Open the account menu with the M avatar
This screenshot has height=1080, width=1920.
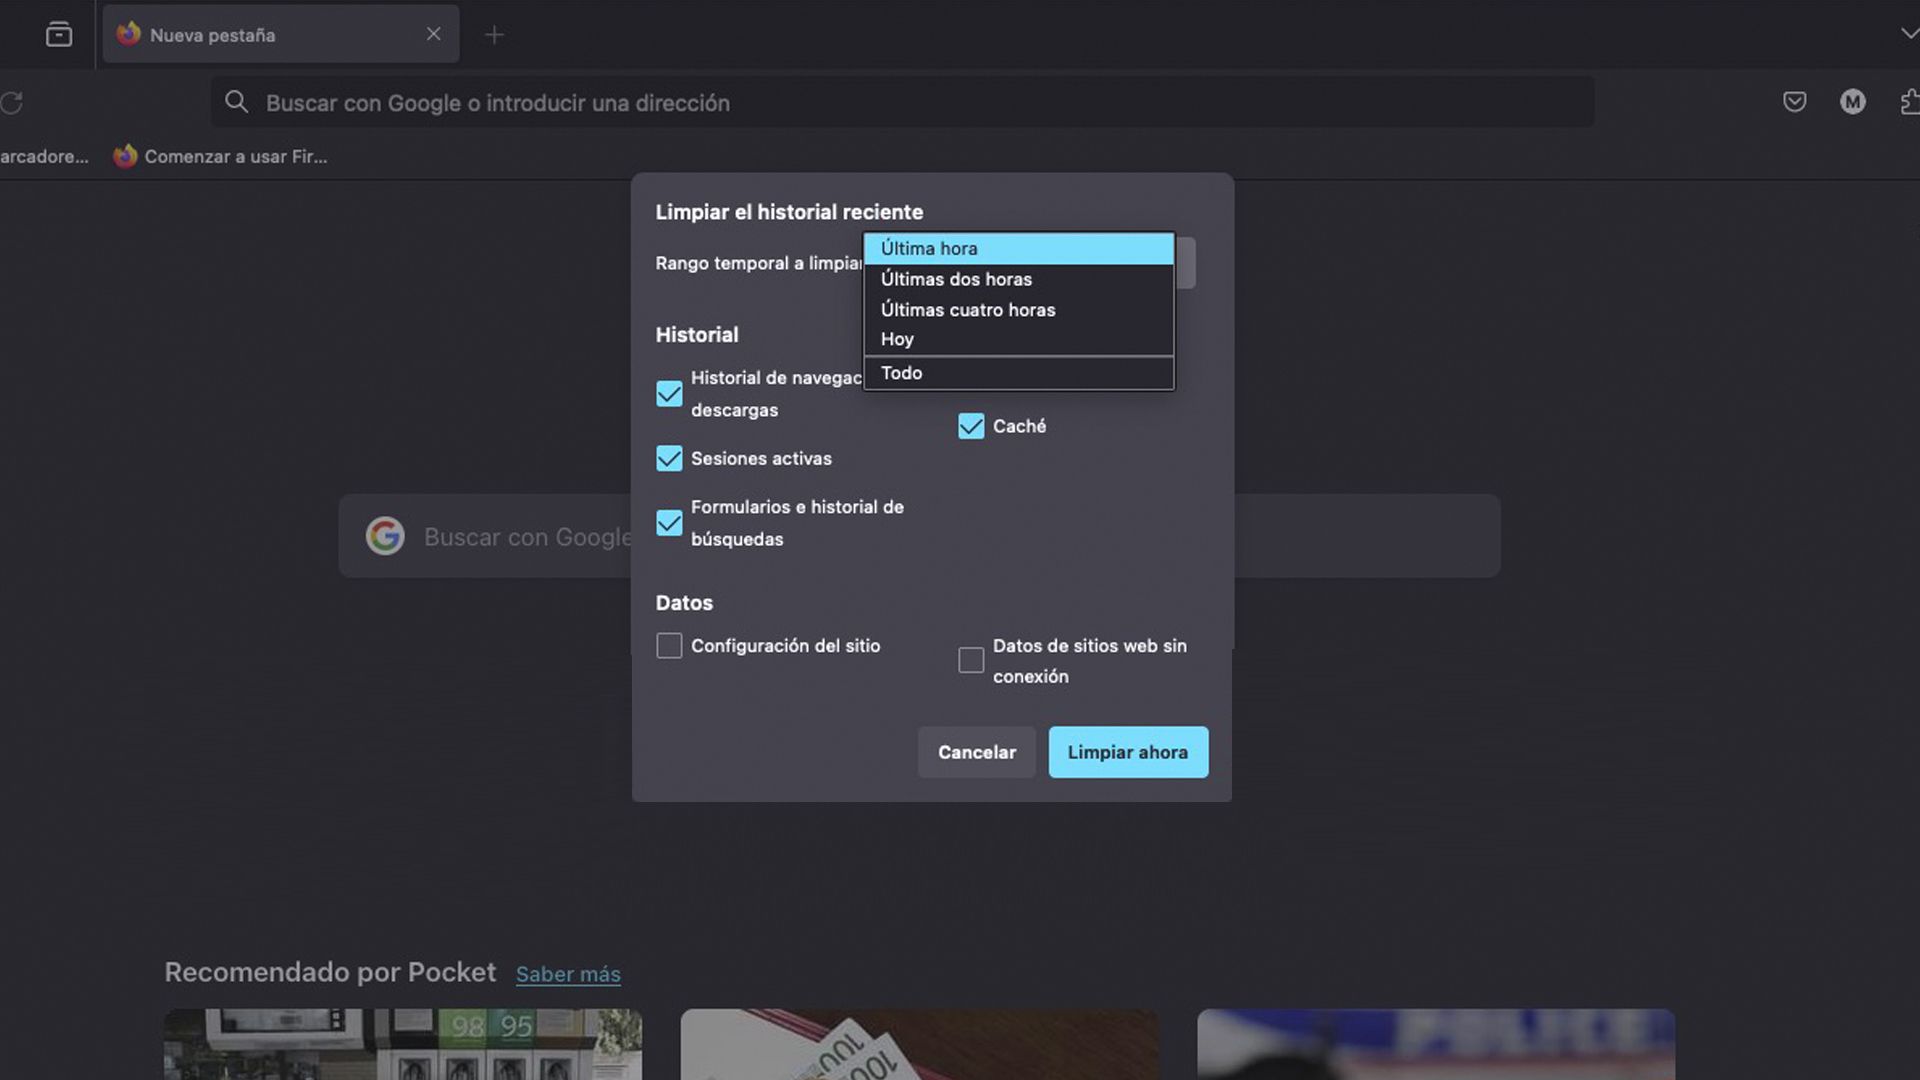click(1853, 101)
